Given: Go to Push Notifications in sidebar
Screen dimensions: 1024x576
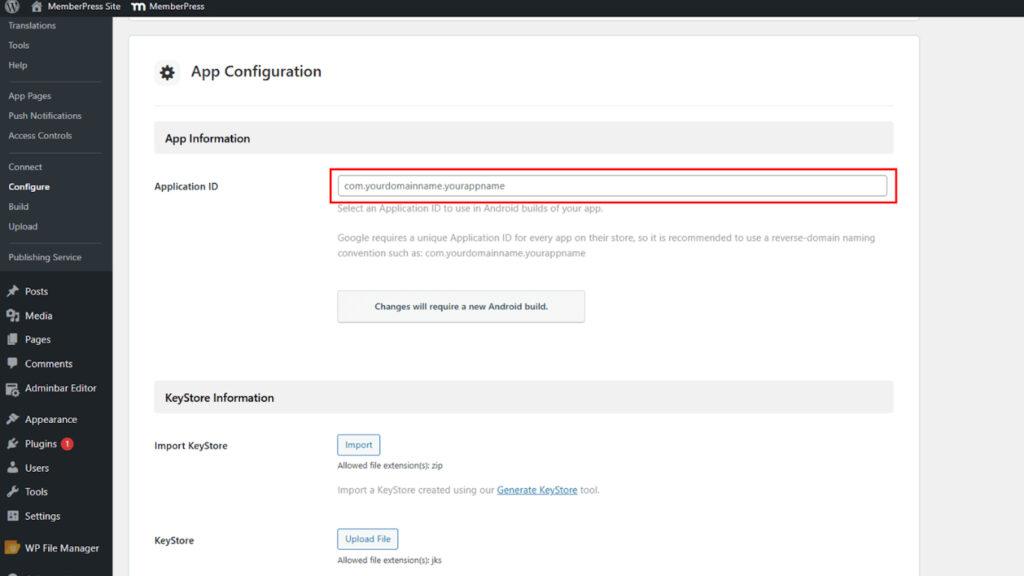Looking at the screenshot, I should coord(45,116).
